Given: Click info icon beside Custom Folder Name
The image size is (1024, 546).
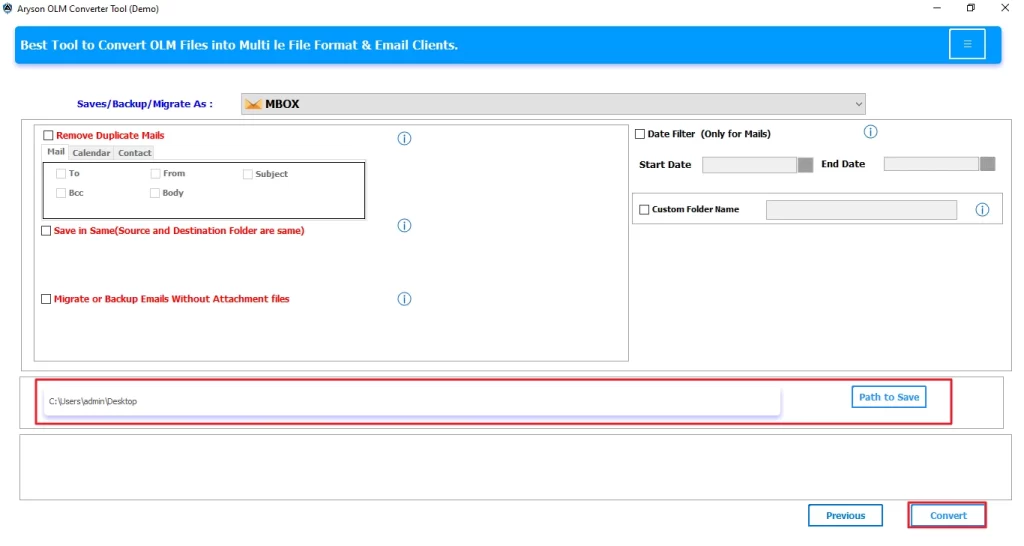Looking at the screenshot, I should click(982, 210).
